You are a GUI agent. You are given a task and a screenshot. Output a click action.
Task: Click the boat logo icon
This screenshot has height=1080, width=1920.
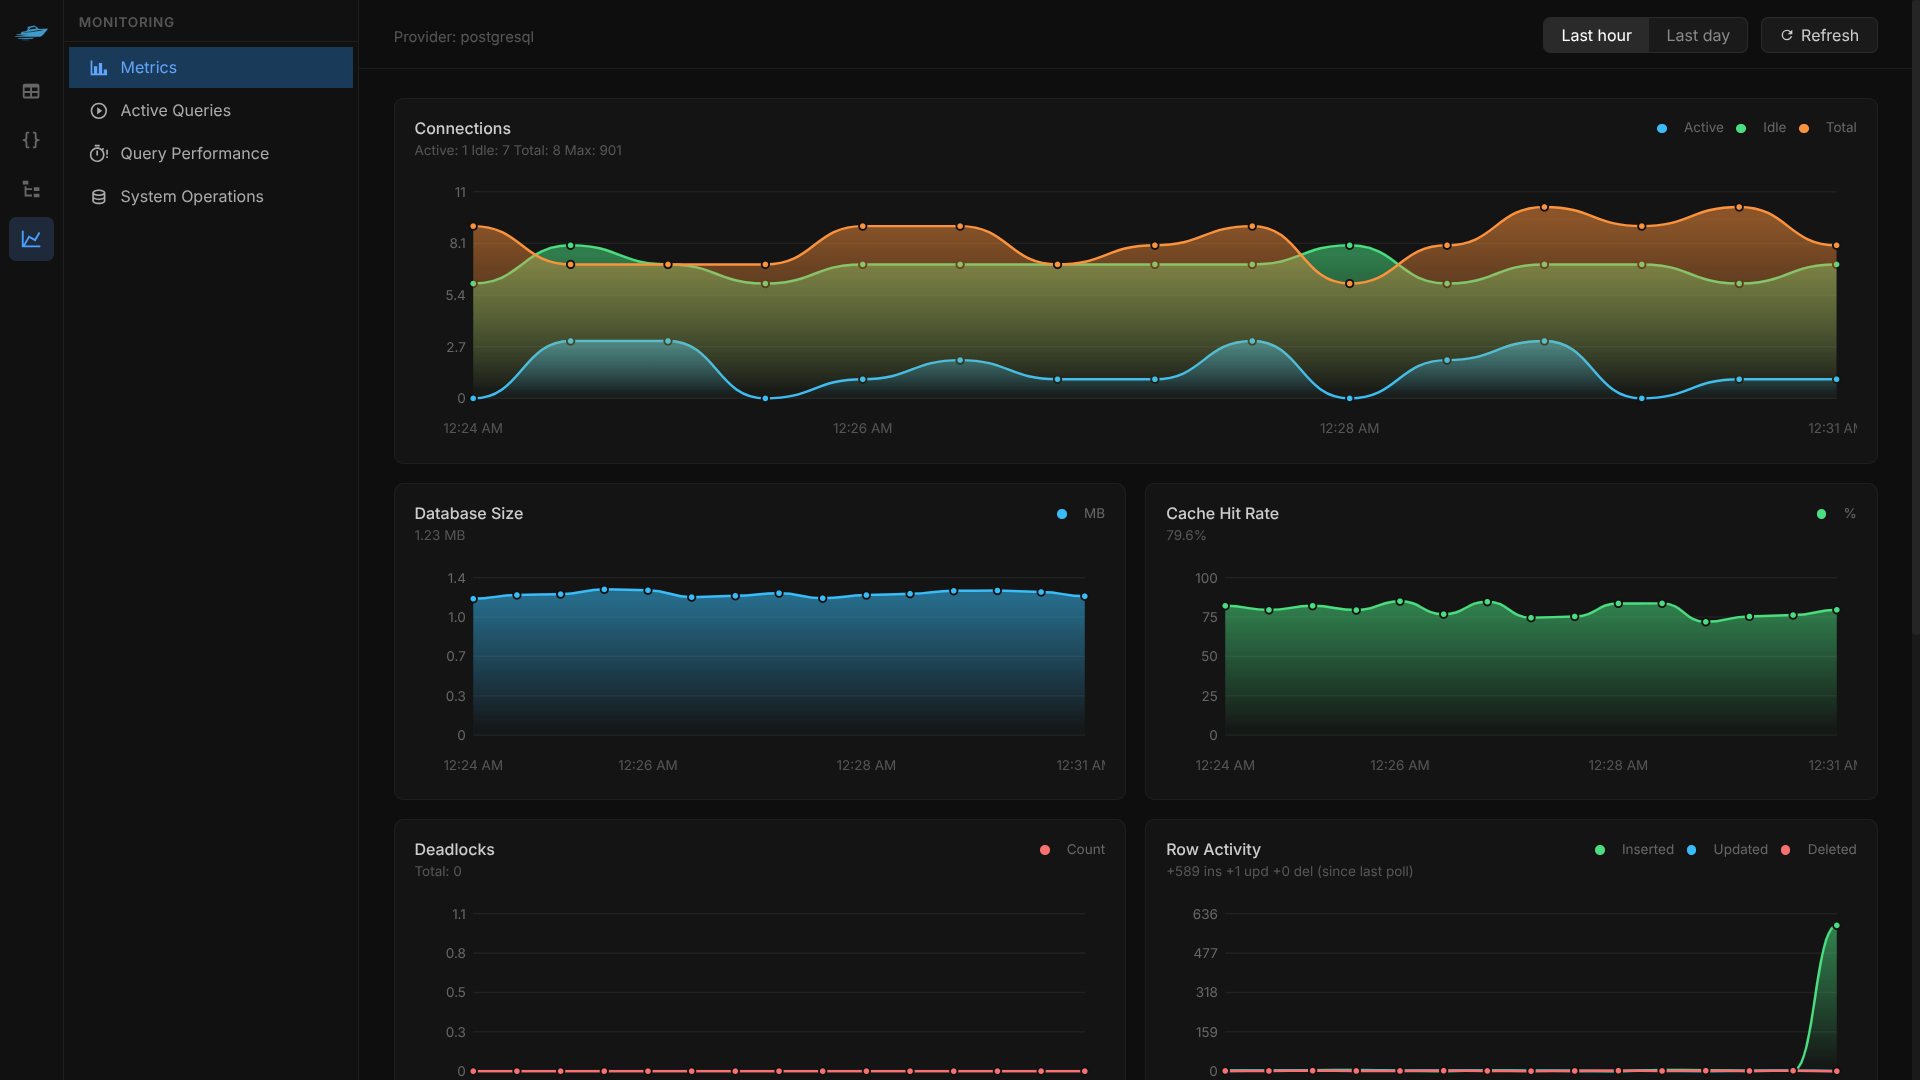[x=31, y=33]
